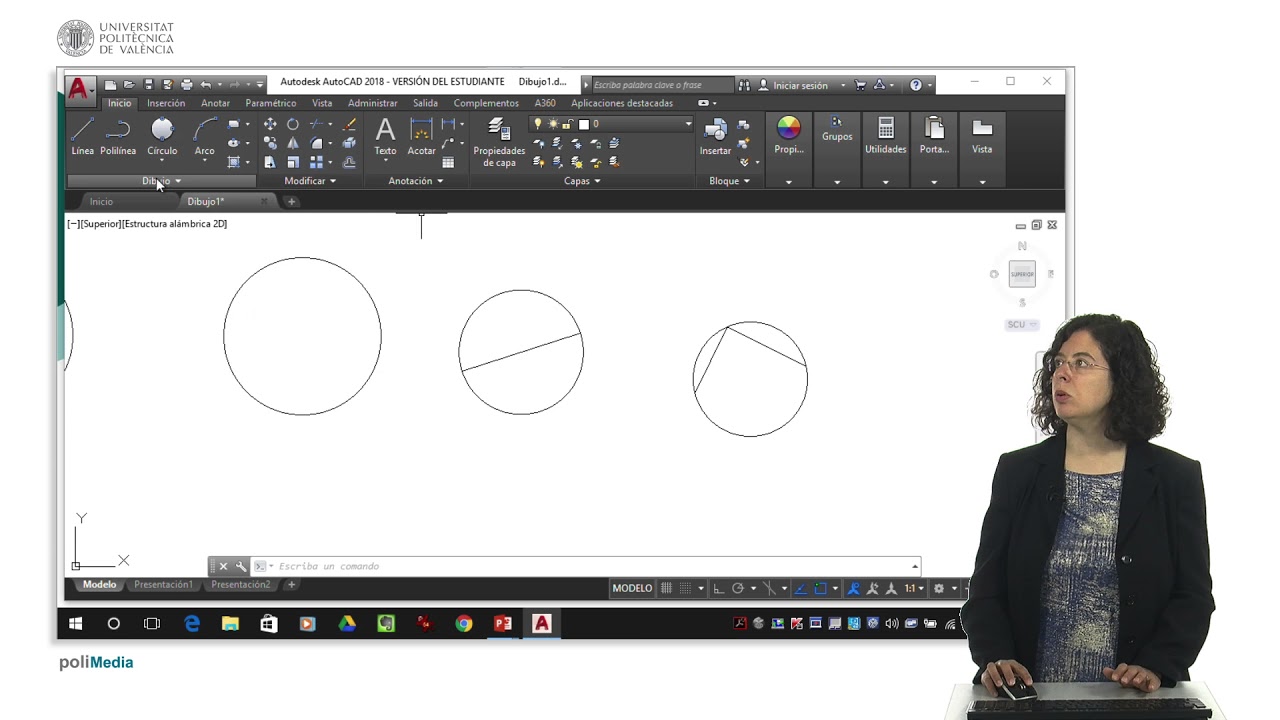Expand the Bloque panel
The width and height of the screenshot is (1280, 720).
click(x=729, y=181)
